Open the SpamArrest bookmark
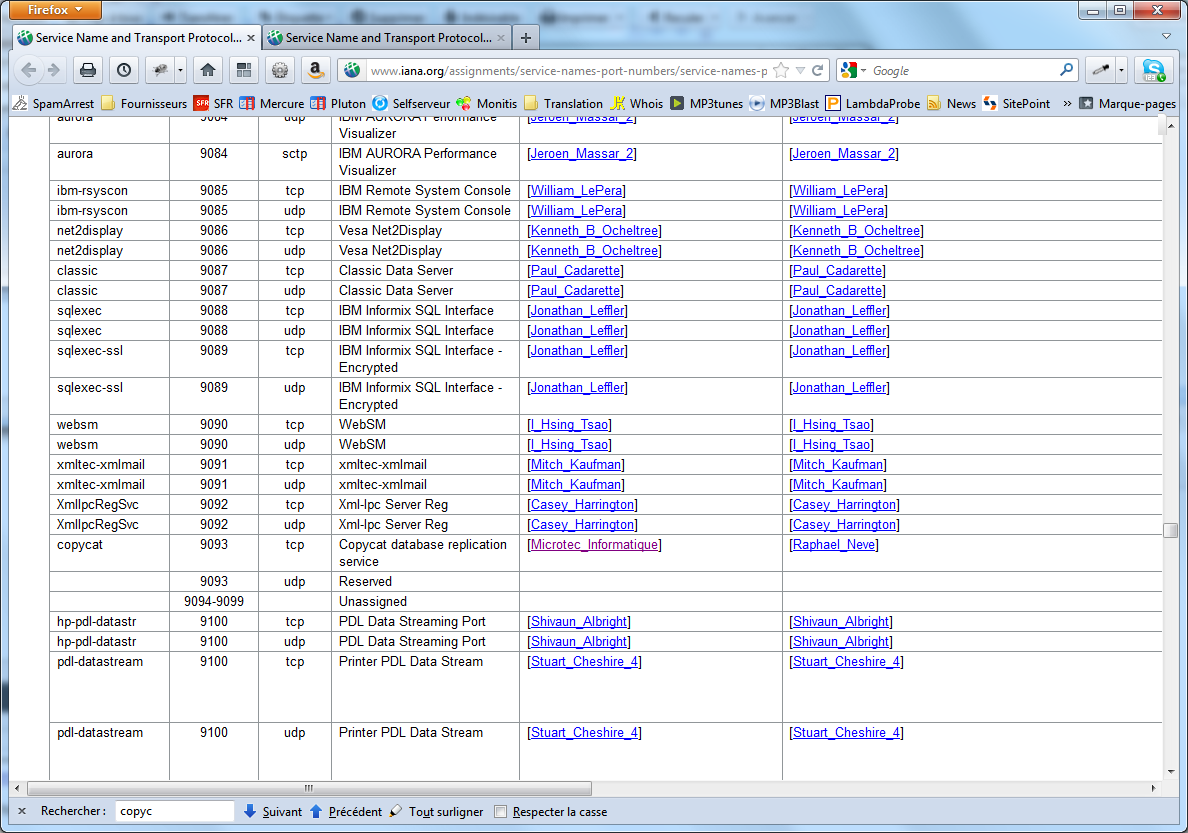Image resolution: width=1188 pixels, height=833 pixels. [53, 104]
